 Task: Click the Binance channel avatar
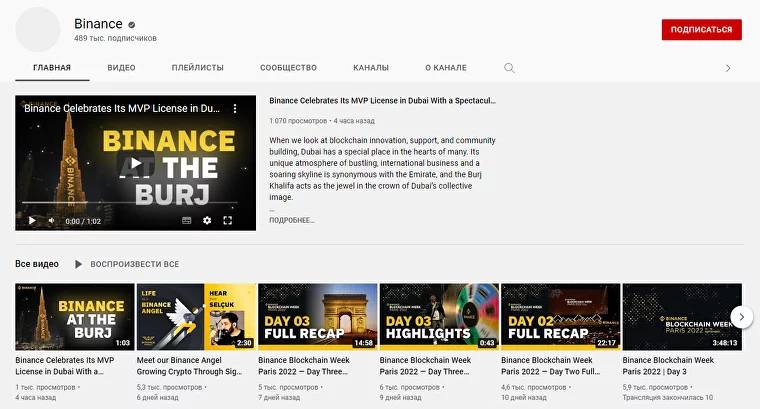click(38, 30)
